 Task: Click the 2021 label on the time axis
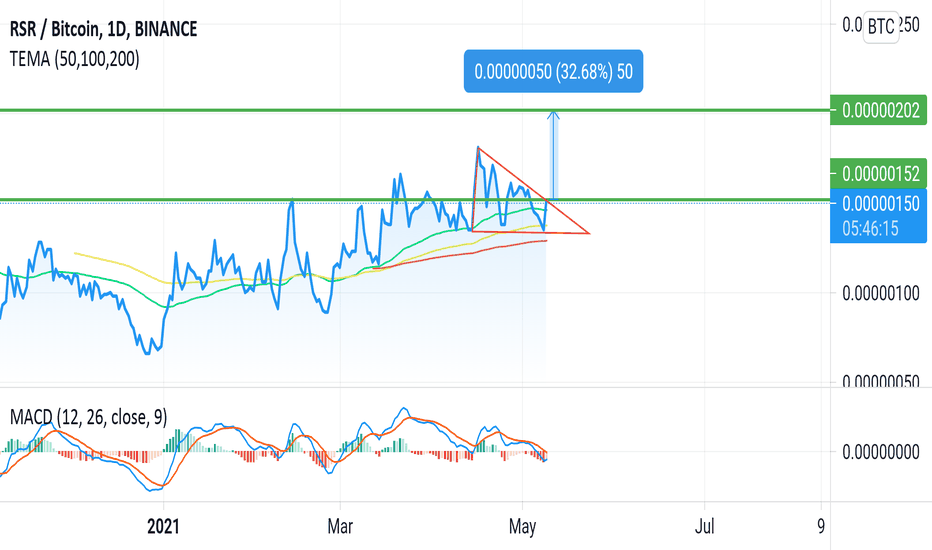163,526
